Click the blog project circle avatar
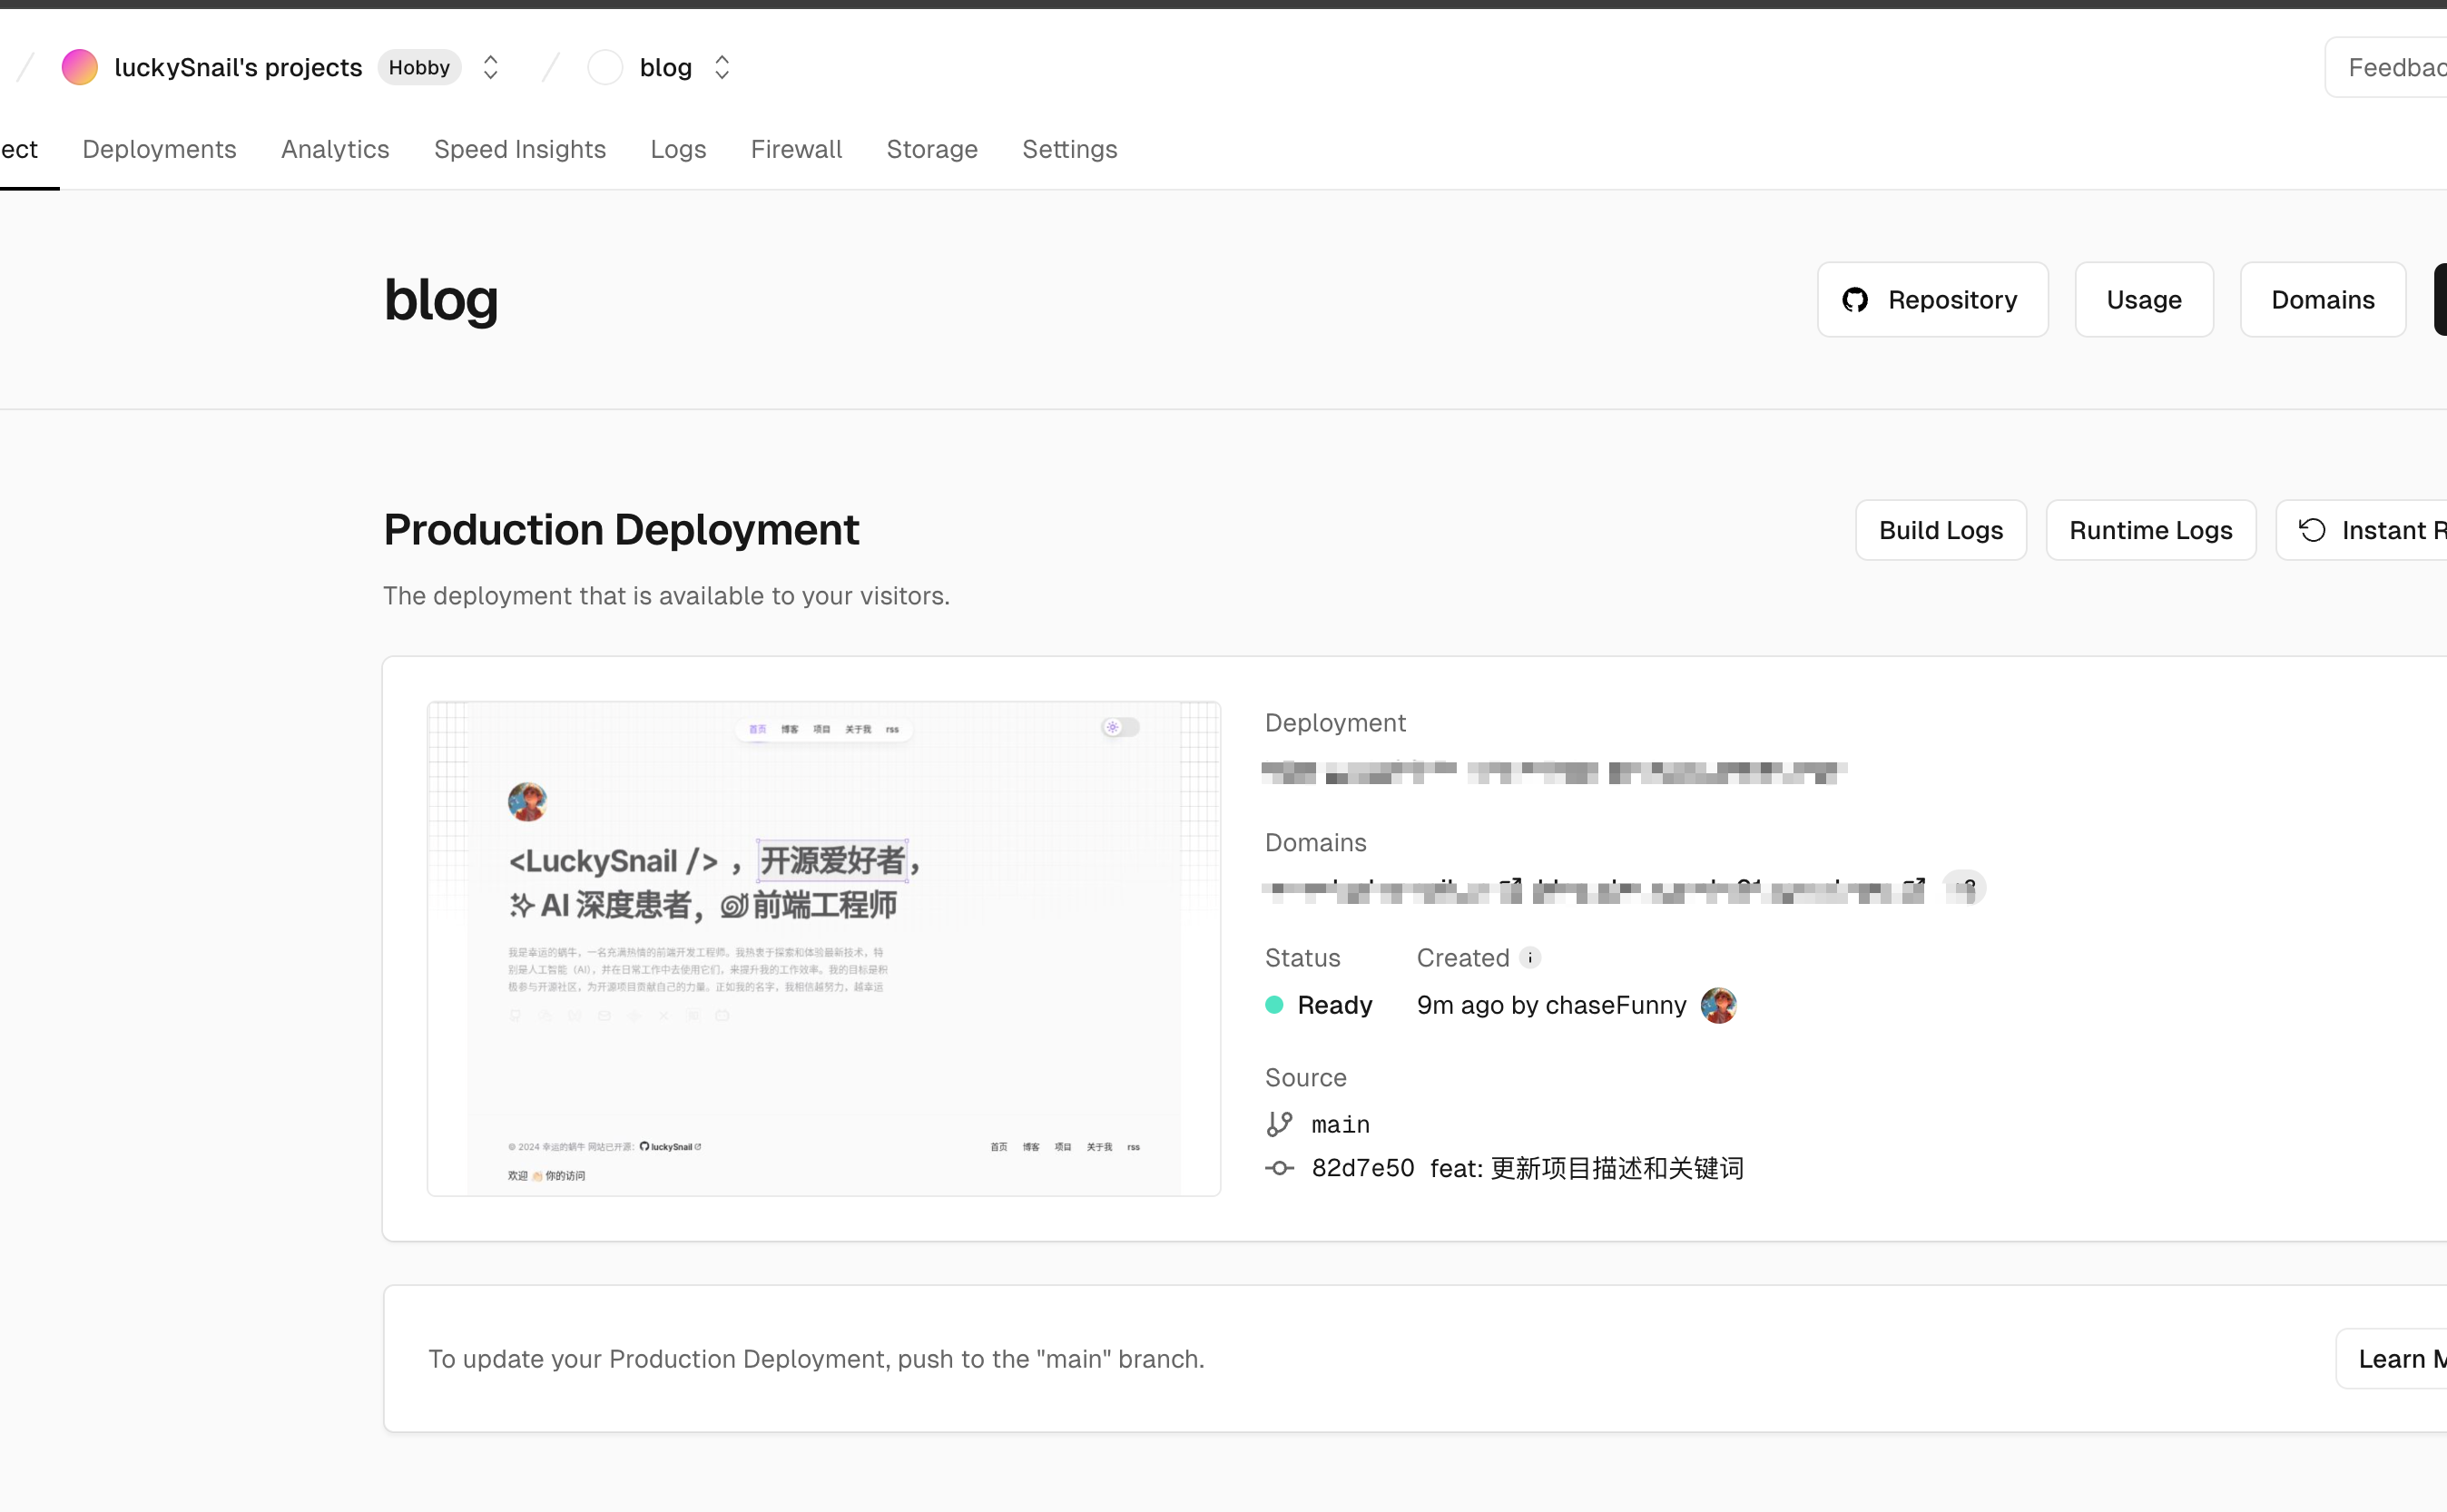Viewport: 2447px width, 1512px height. pyautogui.click(x=604, y=67)
